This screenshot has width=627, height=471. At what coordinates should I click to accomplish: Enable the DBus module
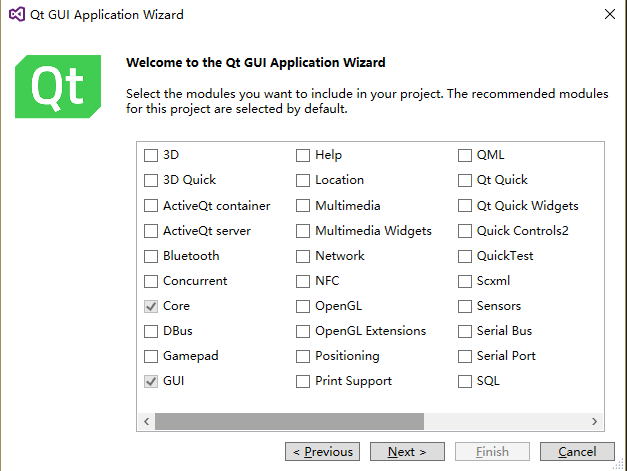pos(151,331)
